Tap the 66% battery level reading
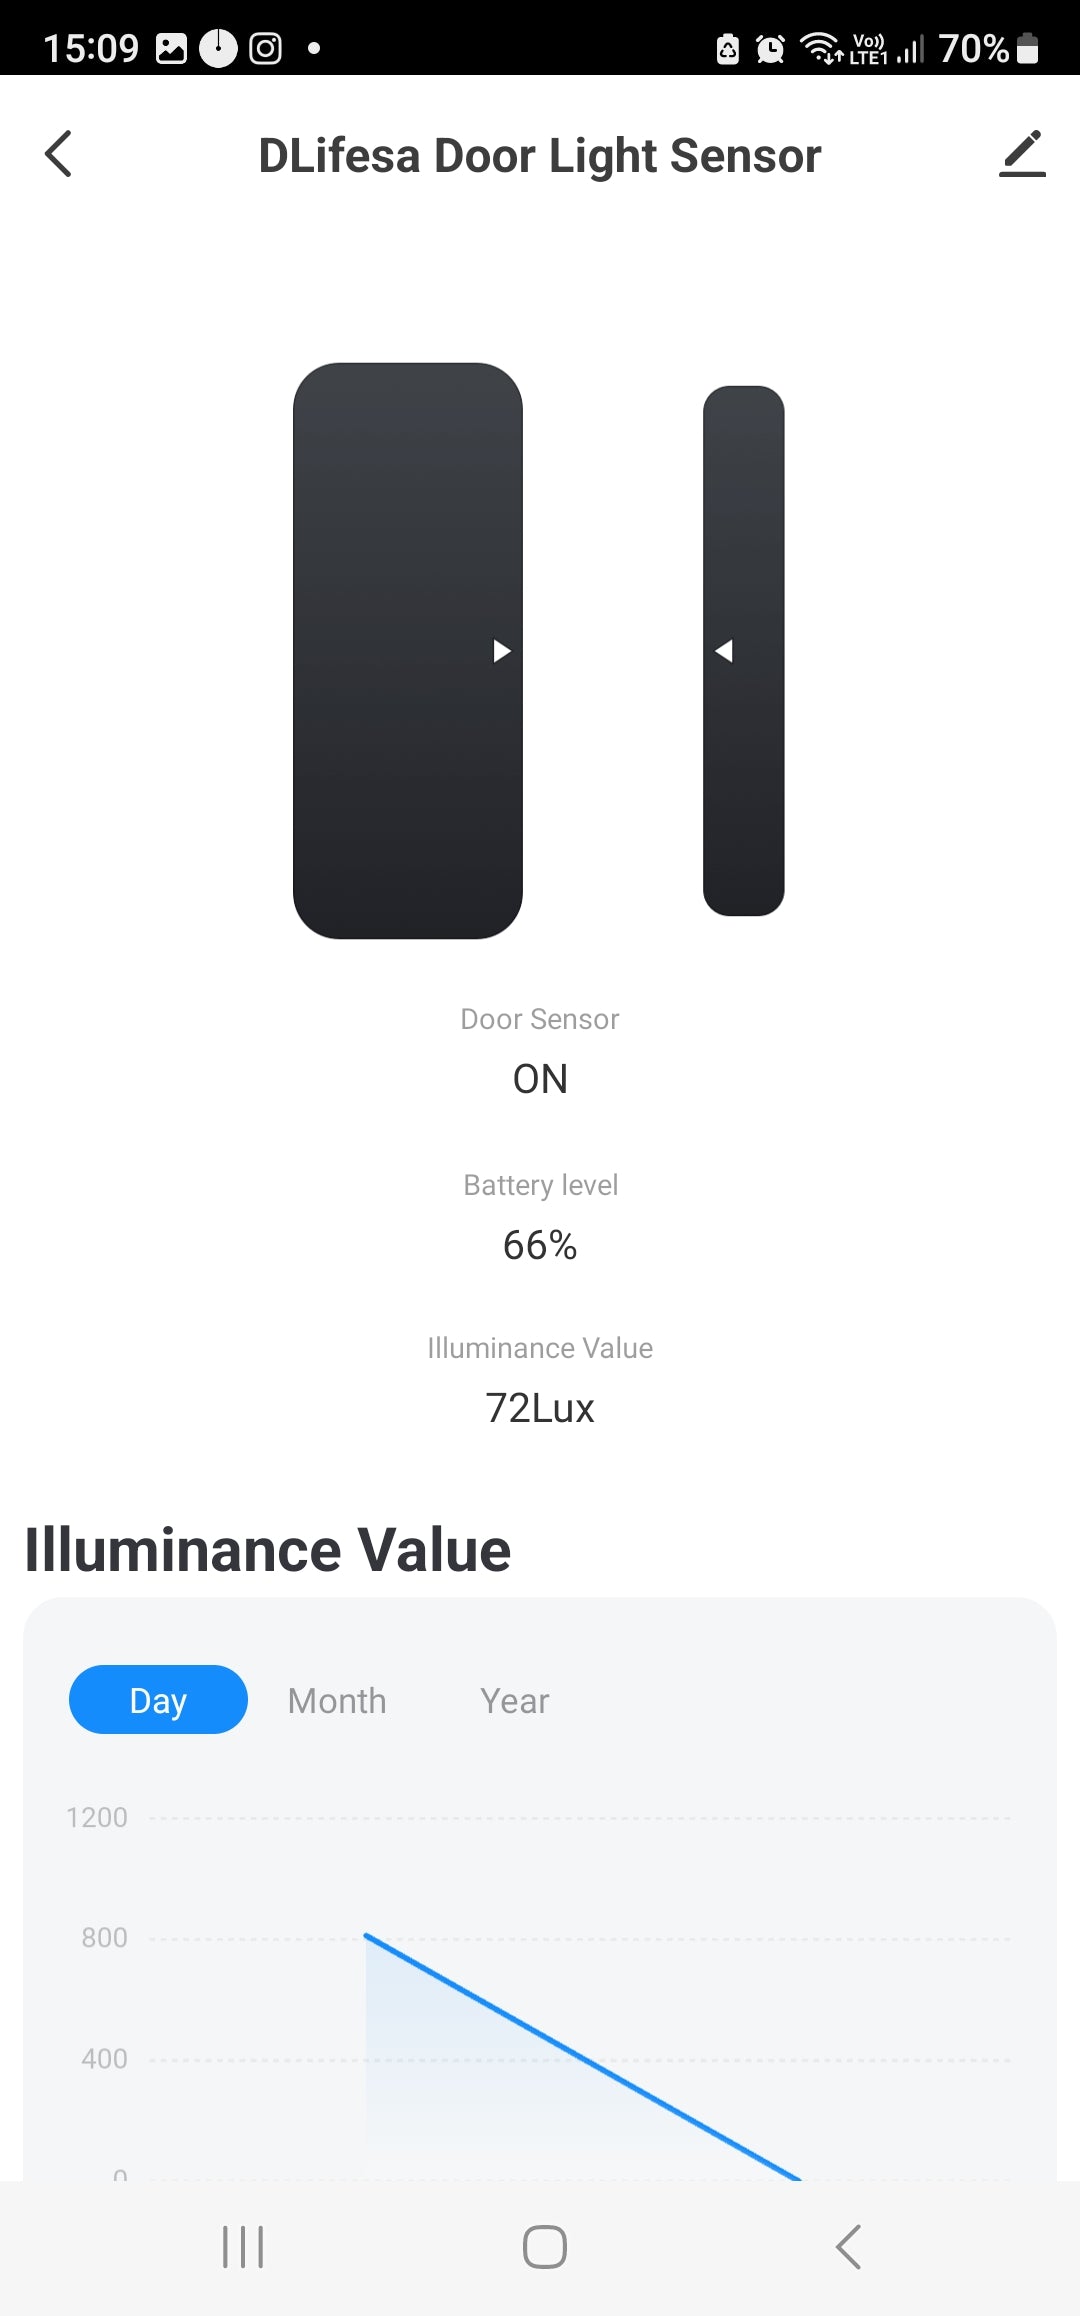 point(540,1245)
